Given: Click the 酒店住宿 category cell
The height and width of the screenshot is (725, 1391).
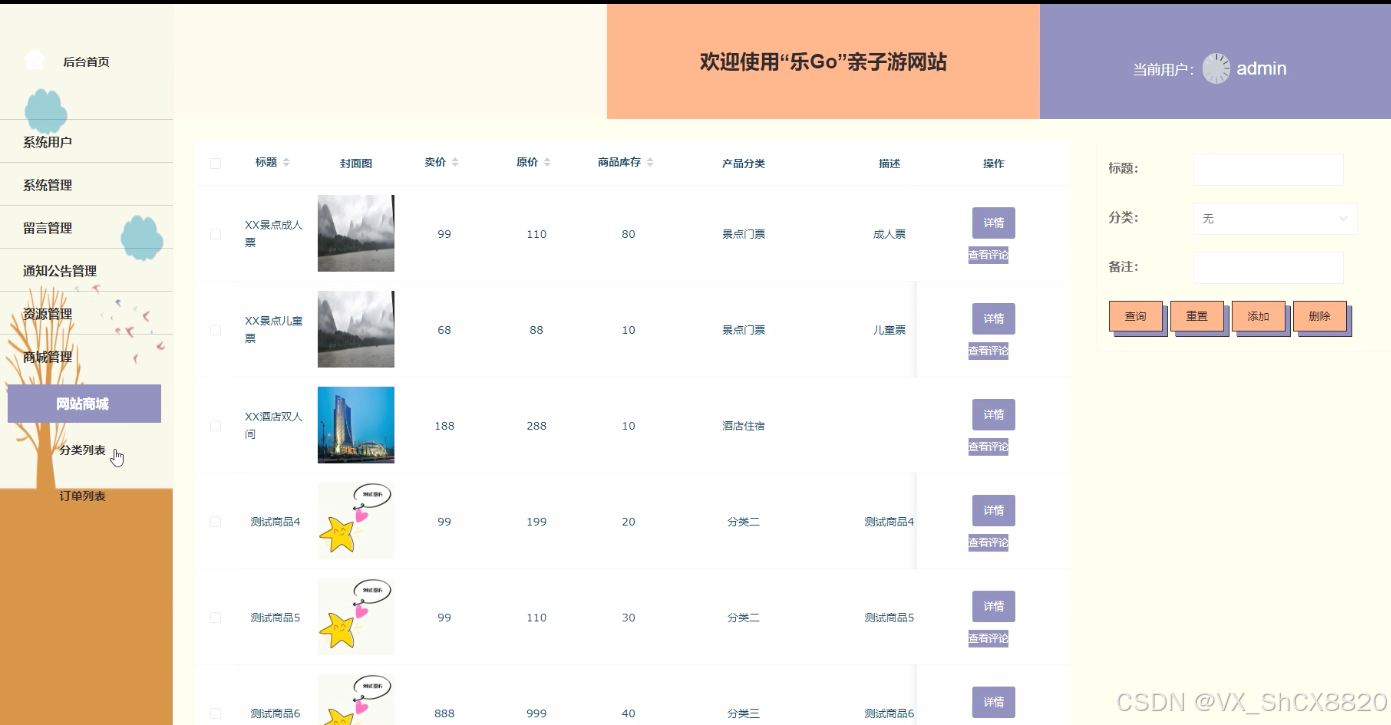Looking at the screenshot, I should coord(743,426).
